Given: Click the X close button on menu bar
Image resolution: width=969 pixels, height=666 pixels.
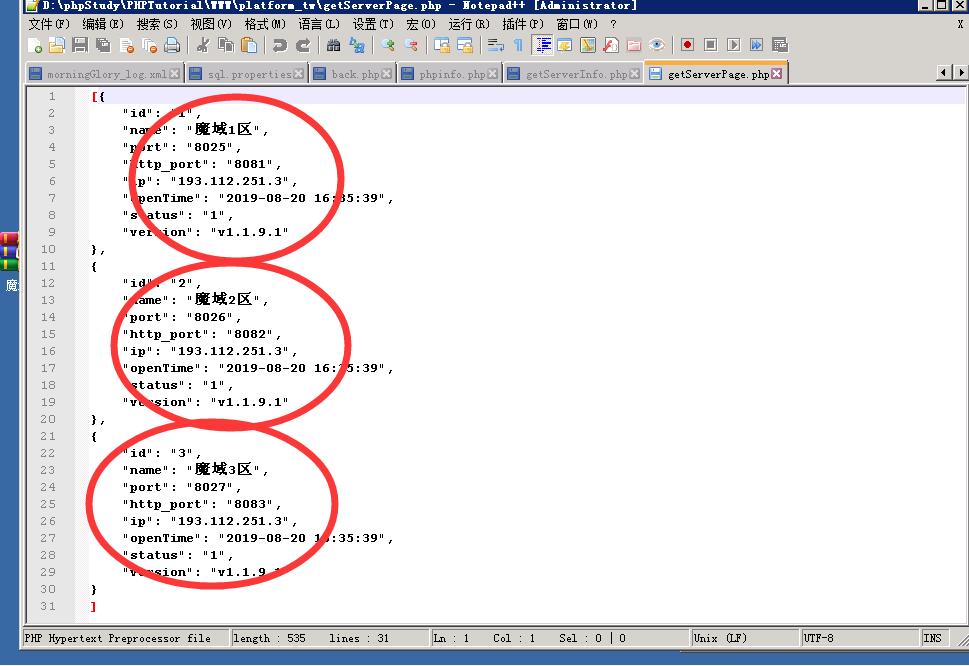Looking at the screenshot, I should tap(960, 24).
